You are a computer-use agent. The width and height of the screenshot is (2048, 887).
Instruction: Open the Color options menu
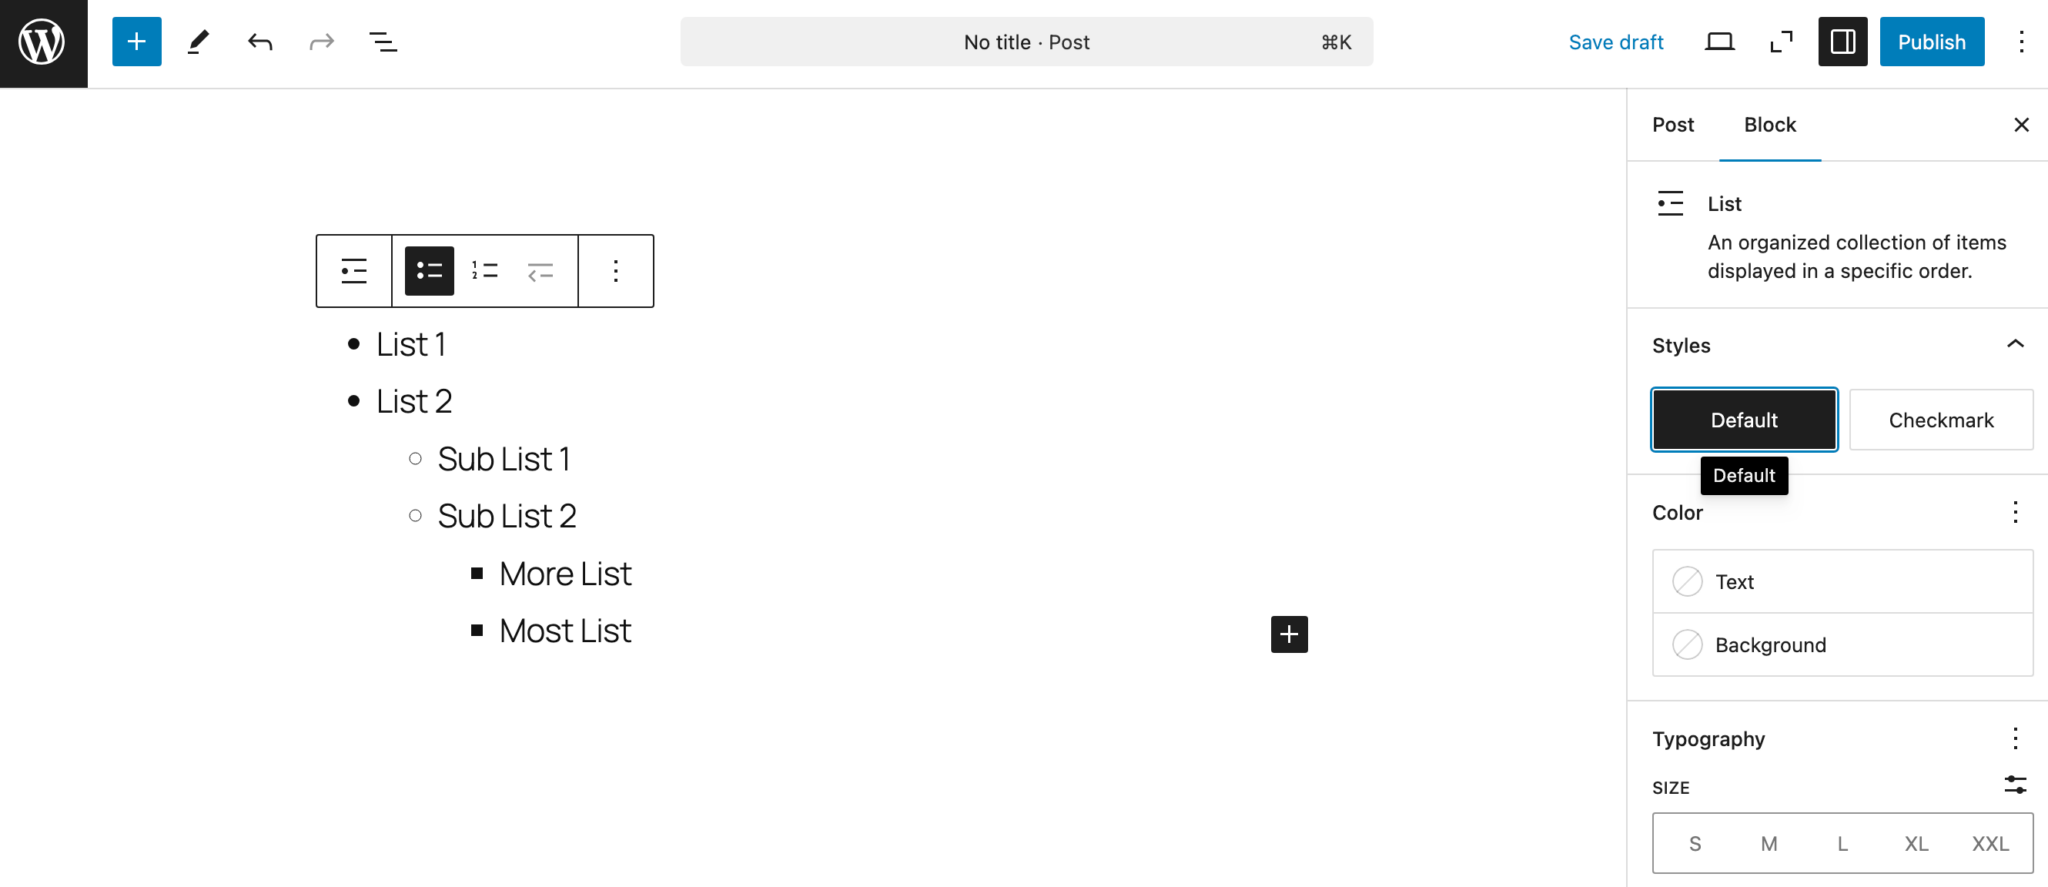2015,512
